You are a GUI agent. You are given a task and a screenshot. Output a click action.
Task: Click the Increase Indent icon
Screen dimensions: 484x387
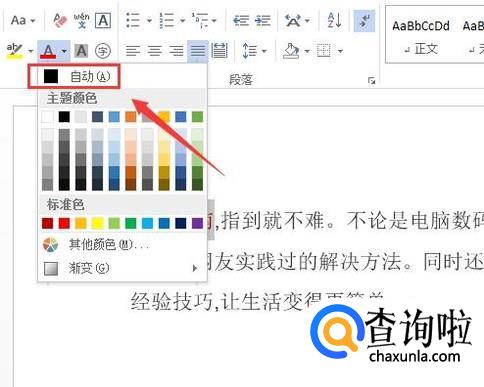(x=263, y=21)
